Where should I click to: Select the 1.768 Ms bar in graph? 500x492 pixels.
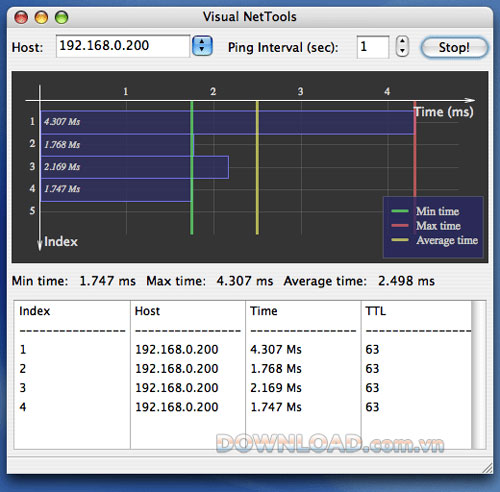[117, 145]
